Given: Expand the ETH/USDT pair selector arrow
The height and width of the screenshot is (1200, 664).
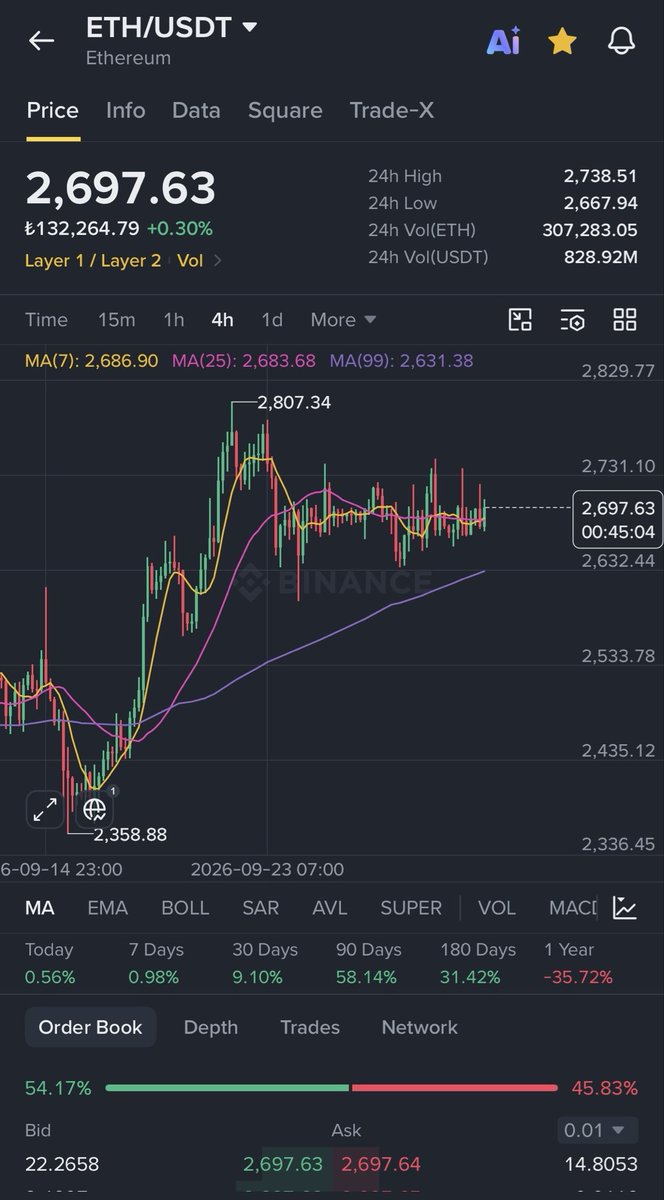Looking at the screenshot, I should 249,27.
